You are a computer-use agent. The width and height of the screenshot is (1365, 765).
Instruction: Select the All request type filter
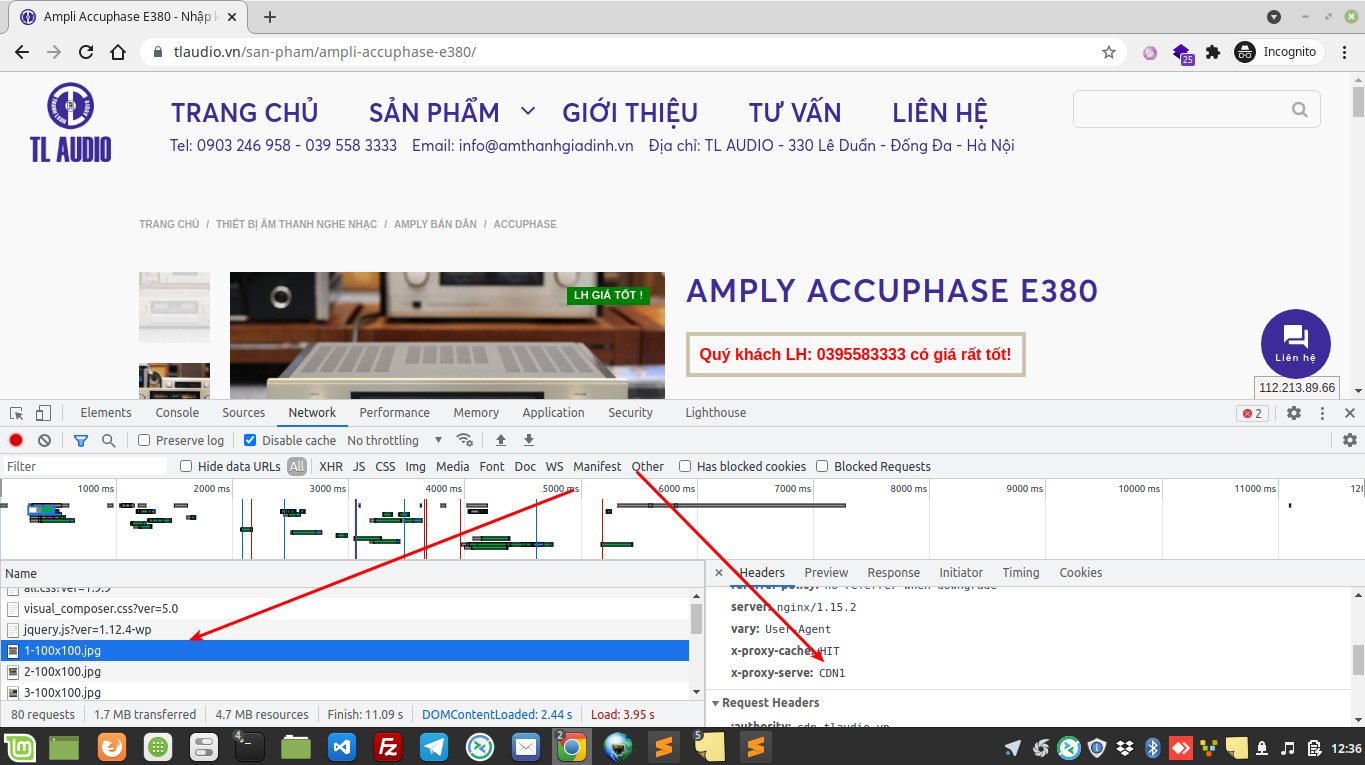(x=297, y=466)
